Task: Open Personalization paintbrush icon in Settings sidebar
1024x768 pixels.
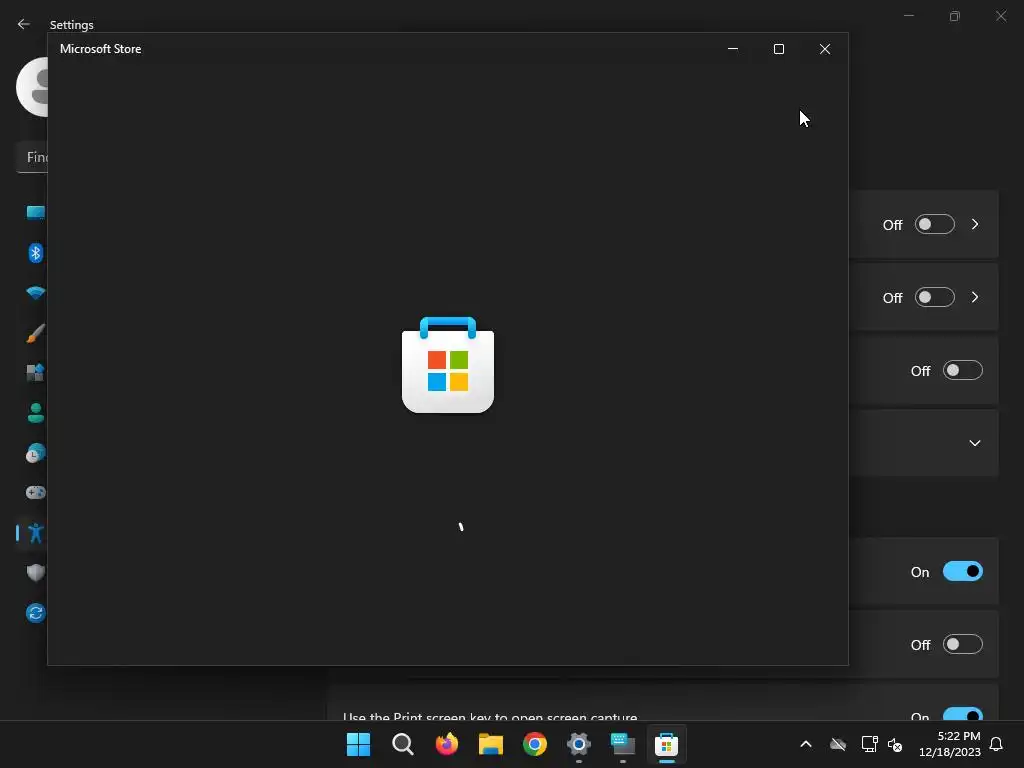Action: pyautogui.click(x=36, y=333)
